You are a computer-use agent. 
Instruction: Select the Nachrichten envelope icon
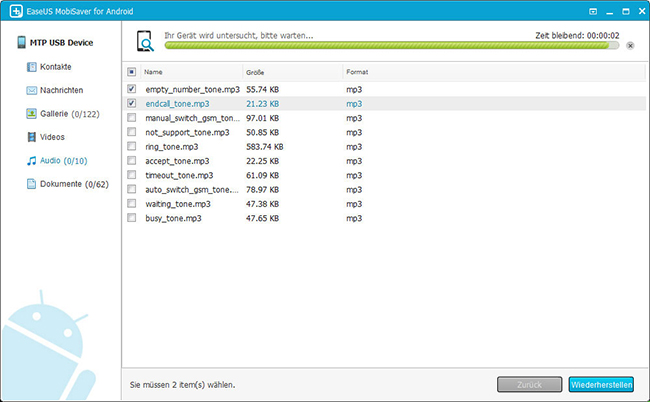(32, 90)
